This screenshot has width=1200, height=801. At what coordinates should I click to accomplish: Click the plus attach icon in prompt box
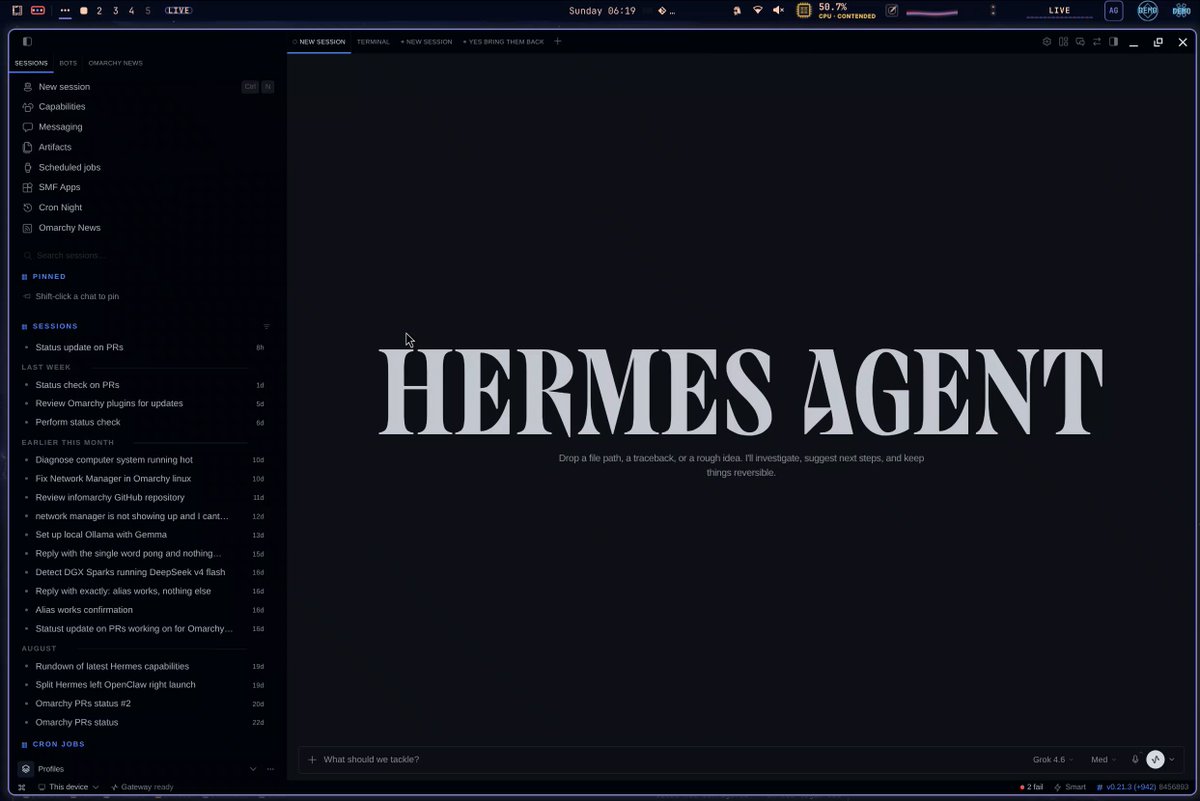(312, 760)
